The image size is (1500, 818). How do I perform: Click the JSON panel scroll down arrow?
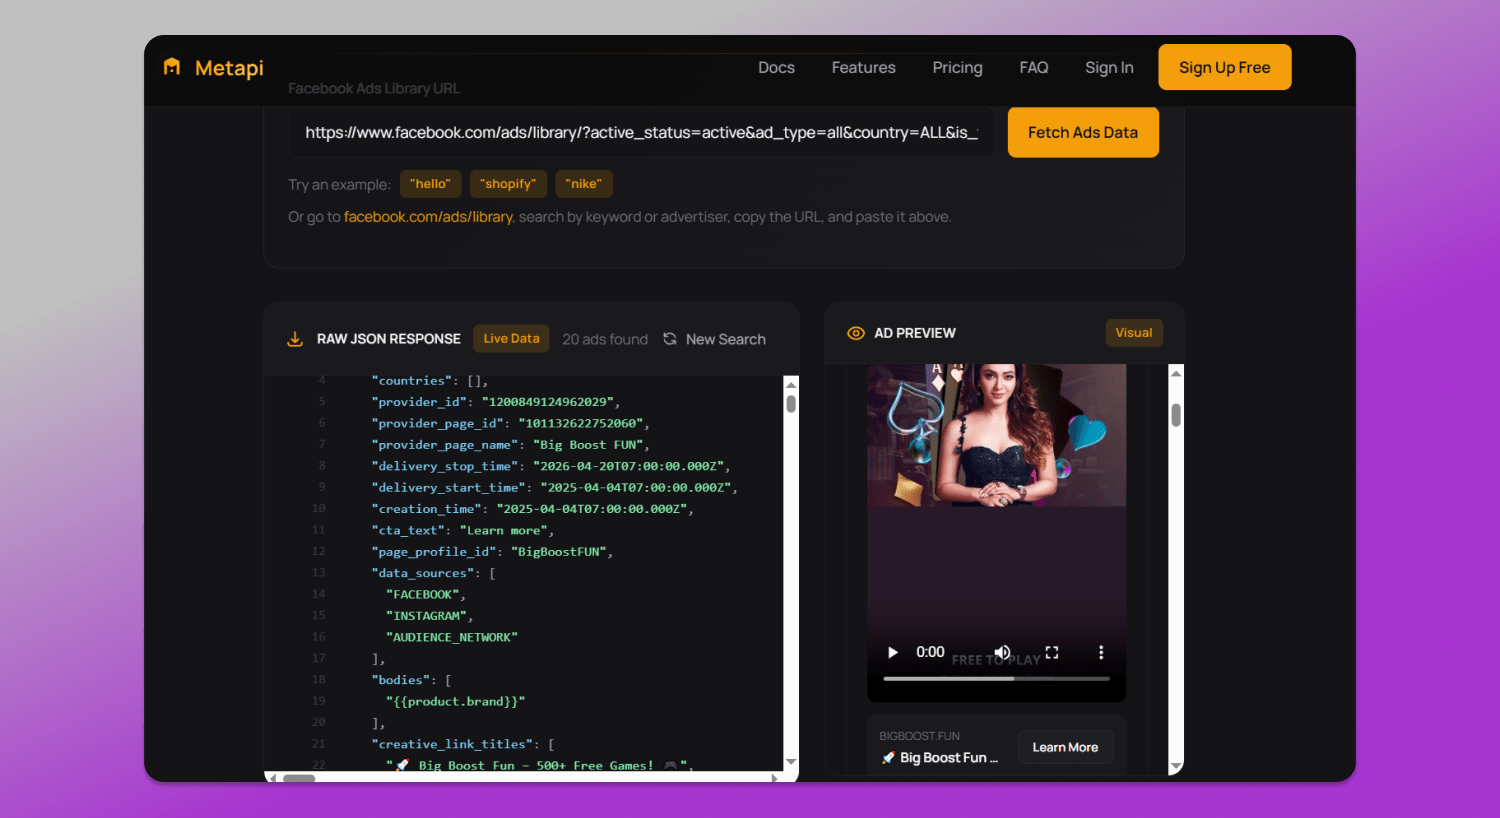pos(791,762)
